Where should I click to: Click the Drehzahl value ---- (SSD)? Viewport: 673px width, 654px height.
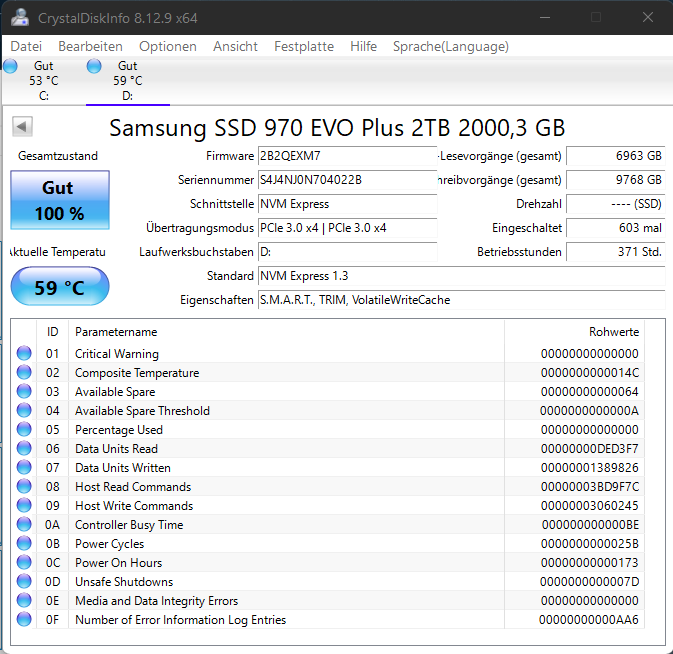[615, 204]
